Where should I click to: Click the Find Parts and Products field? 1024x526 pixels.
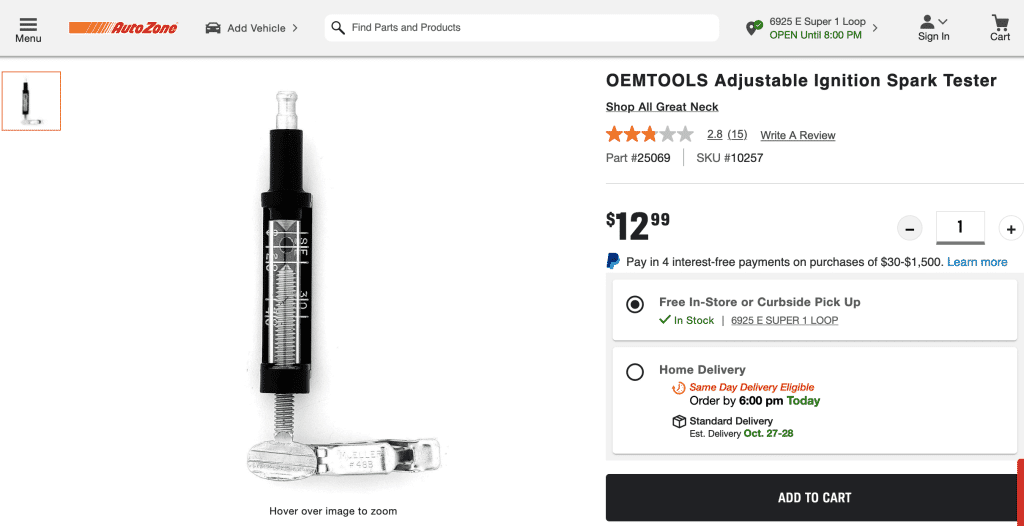tap(530, 28)
